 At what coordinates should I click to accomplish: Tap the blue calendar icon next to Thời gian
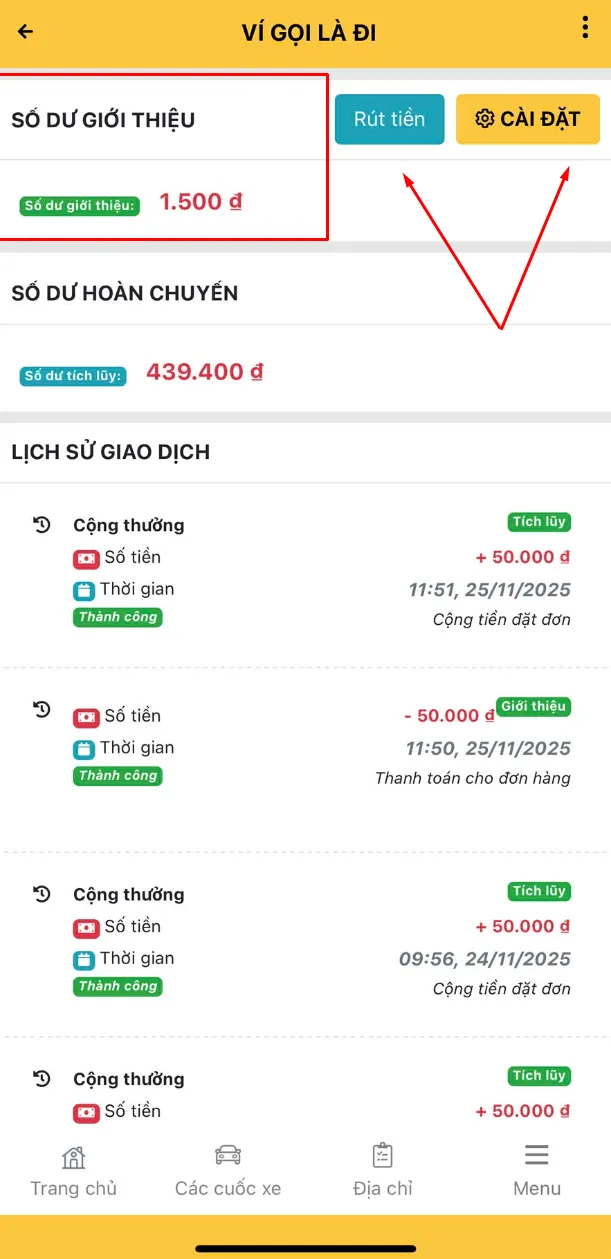pos(86,590)
